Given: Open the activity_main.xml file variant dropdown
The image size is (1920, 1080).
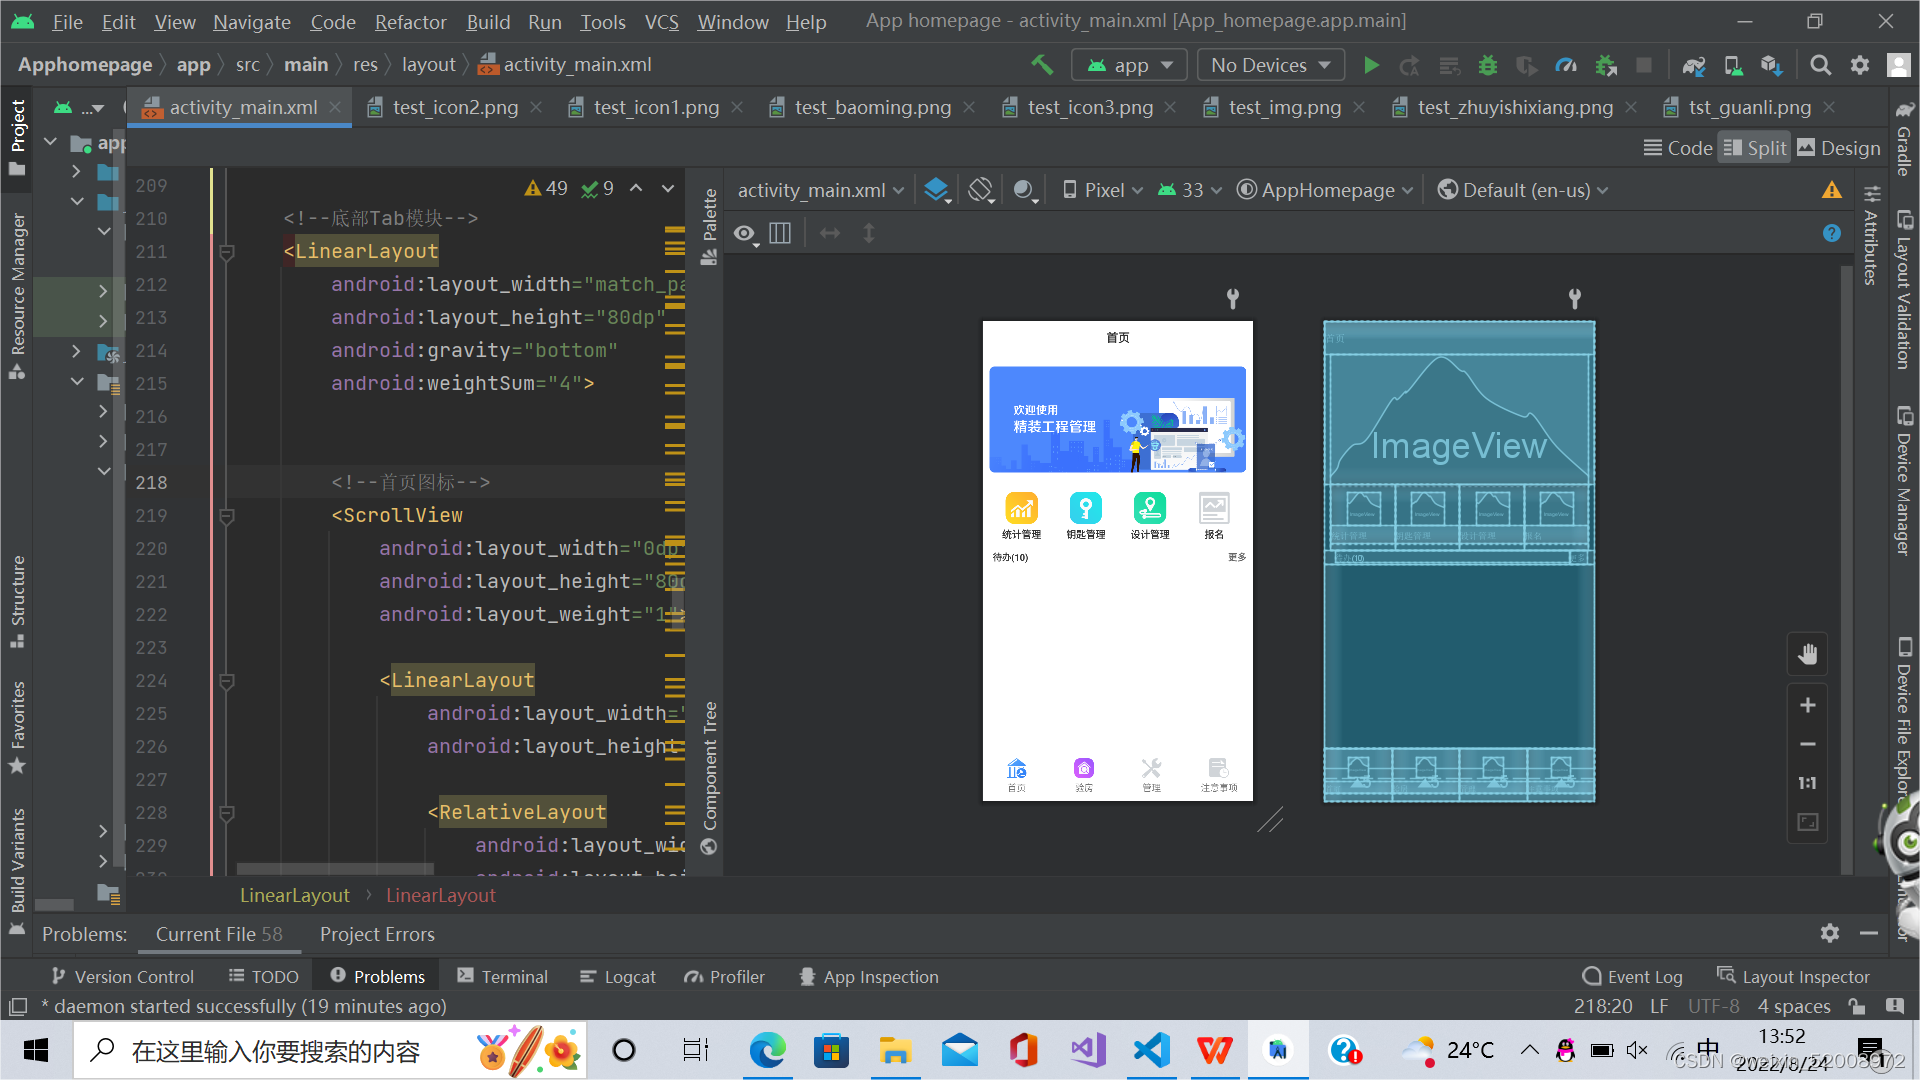Looking at the screenshot, I should pyautogui.click(x=820, y=190).
